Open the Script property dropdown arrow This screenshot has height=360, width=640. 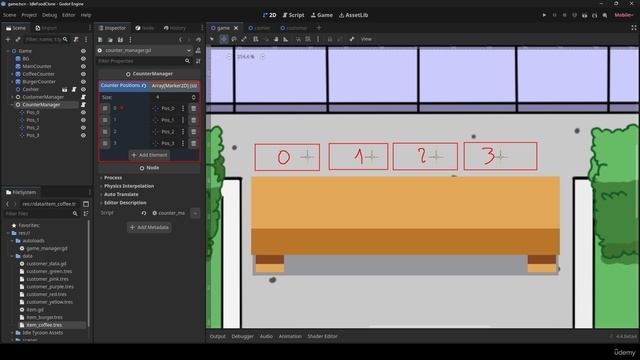click(x=195, y=213)
